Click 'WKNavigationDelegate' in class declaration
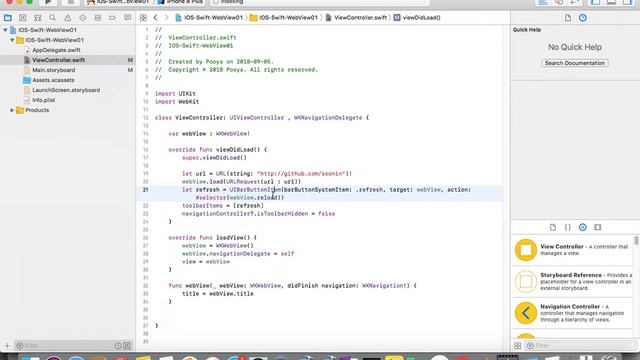The image size is (640, 360). [x=328, y=118]
